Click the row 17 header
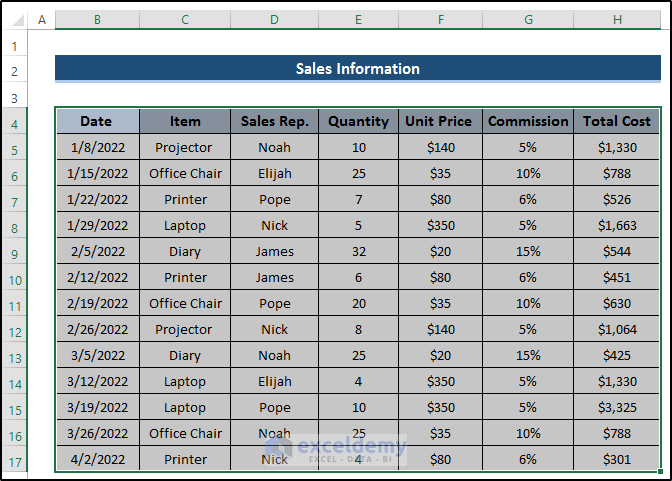 15,461
